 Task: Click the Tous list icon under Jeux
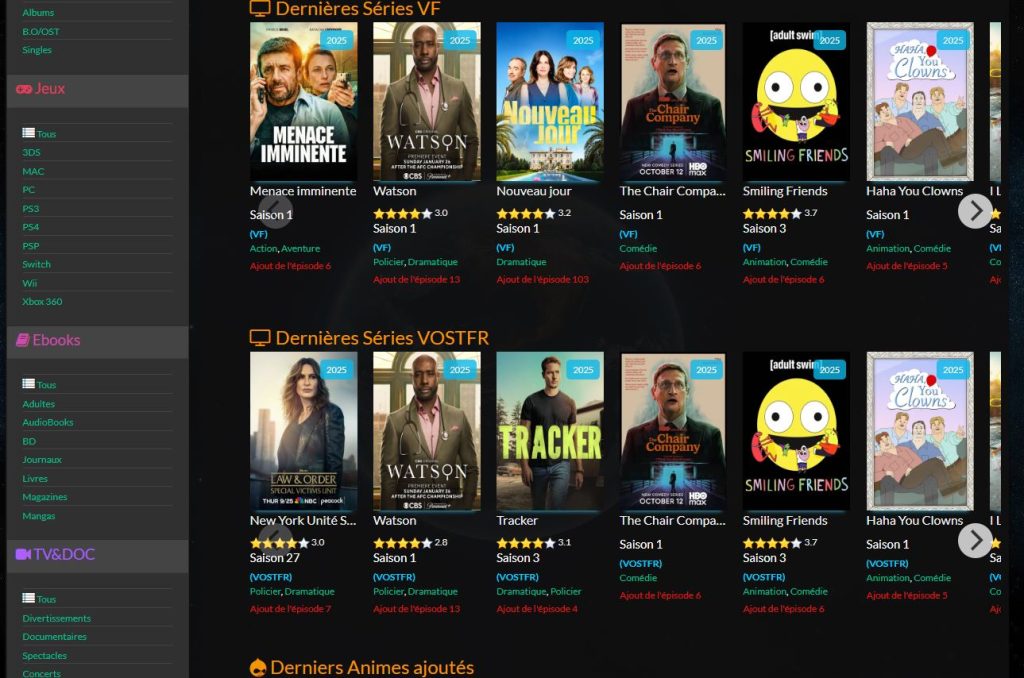point(28,133)
